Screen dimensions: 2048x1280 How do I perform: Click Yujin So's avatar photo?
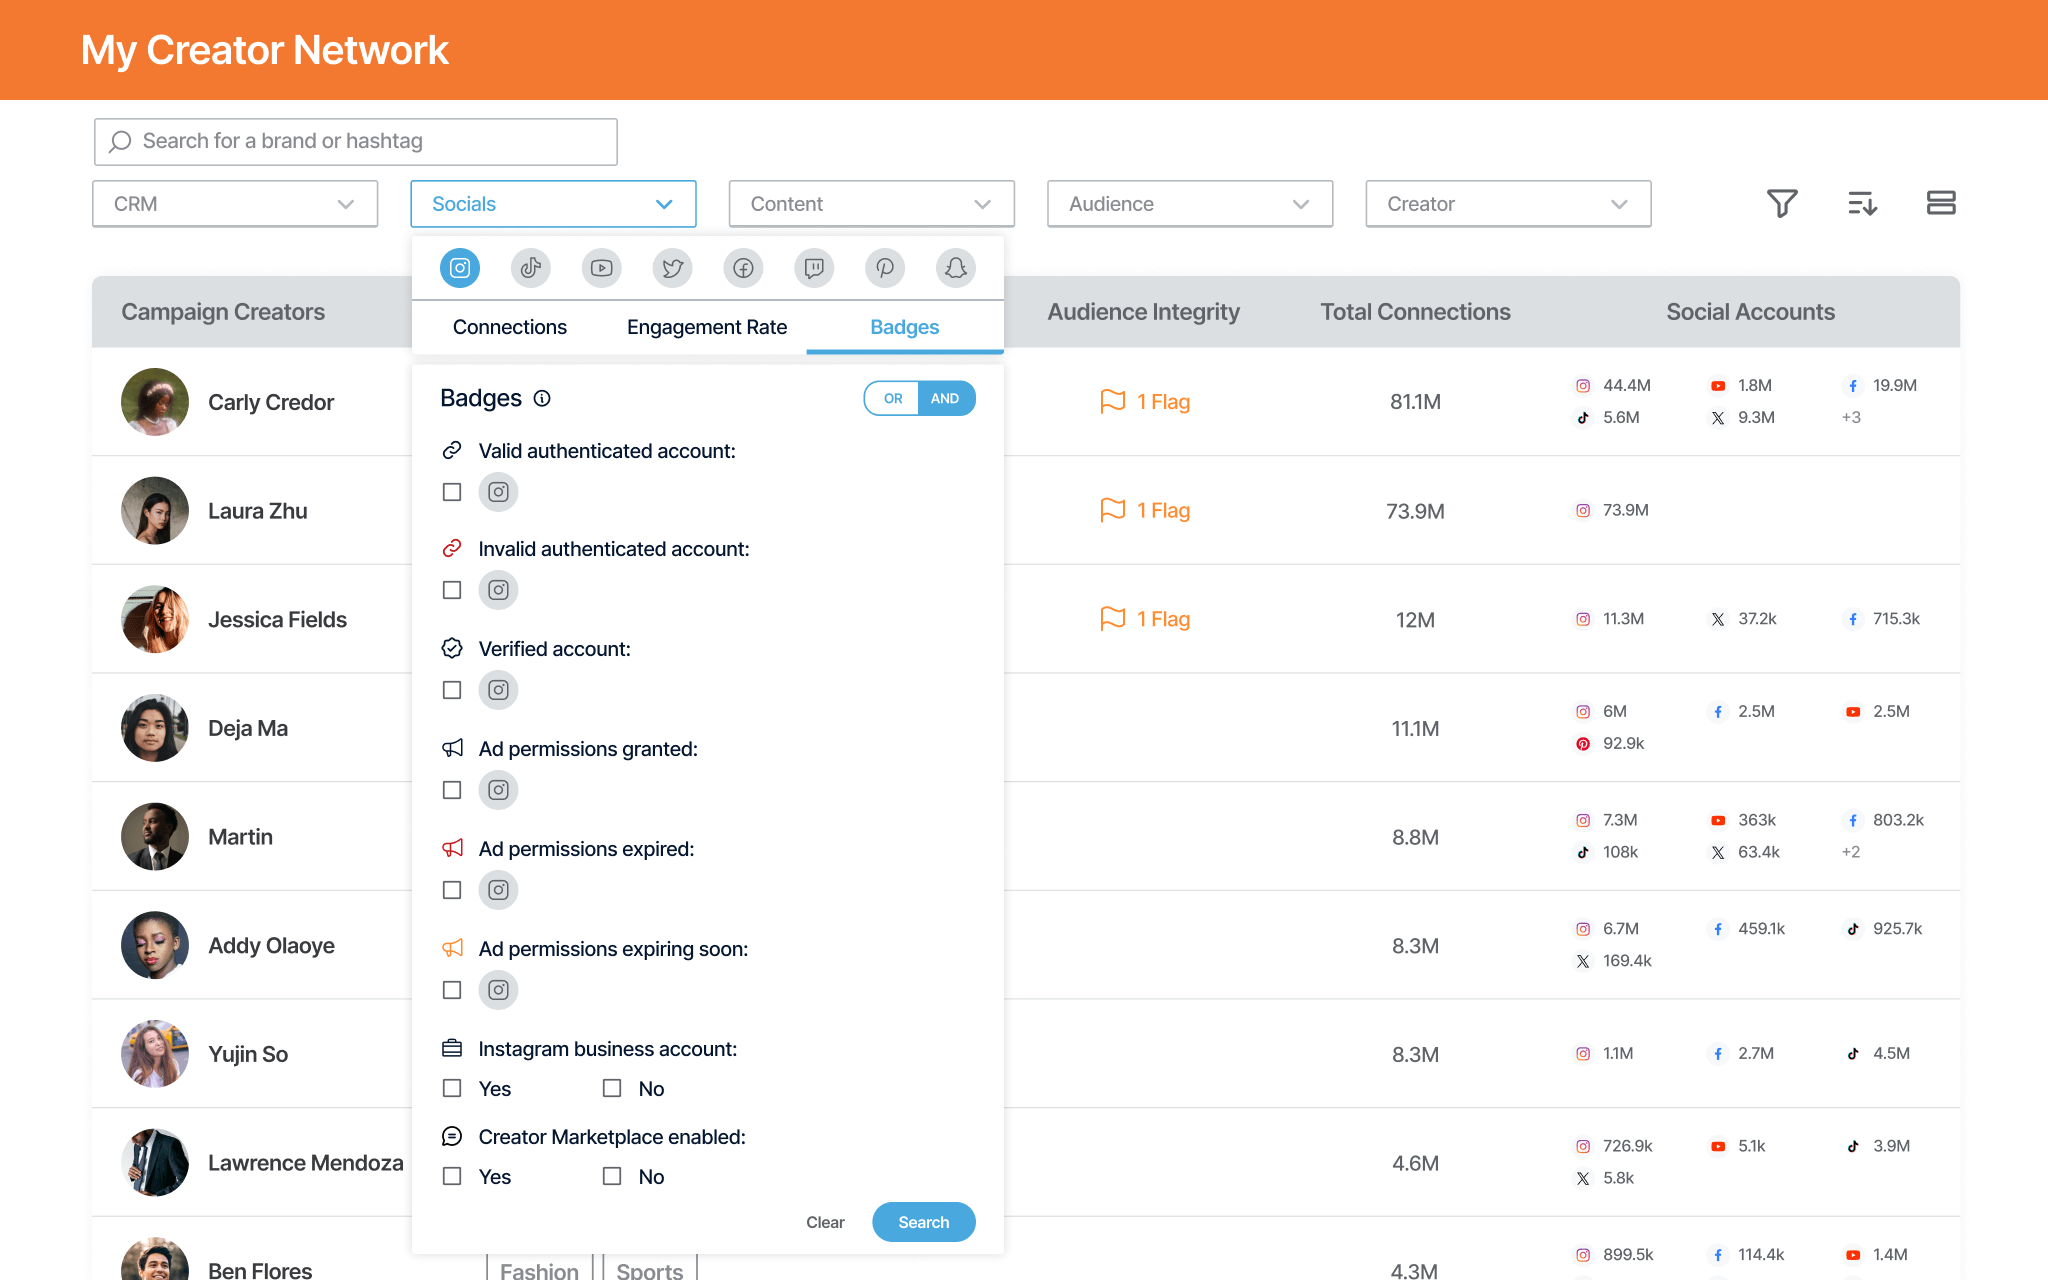click(x=155, y=1054)
